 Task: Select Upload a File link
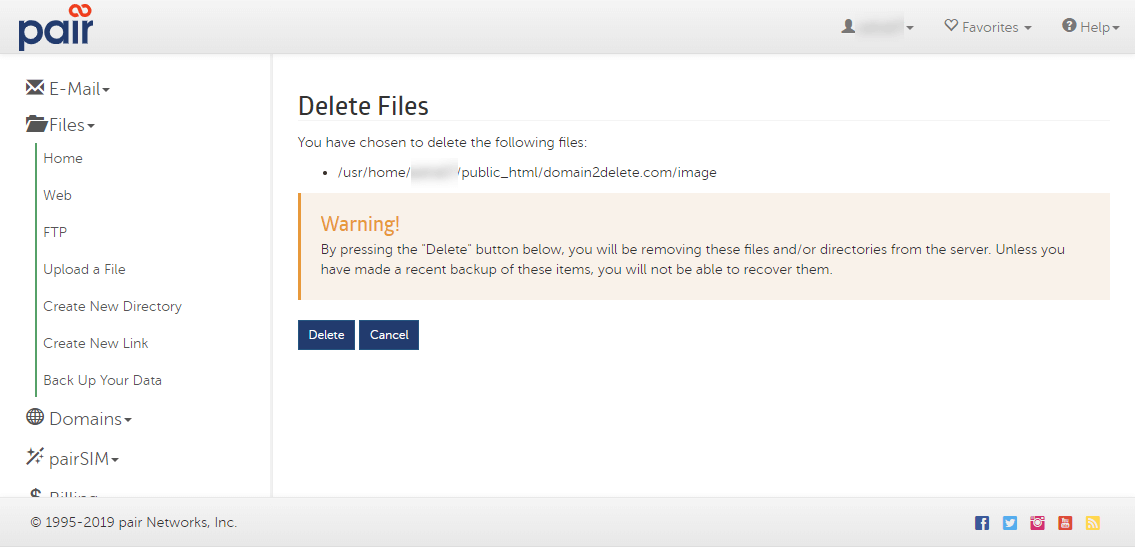[x=84, y=269]
